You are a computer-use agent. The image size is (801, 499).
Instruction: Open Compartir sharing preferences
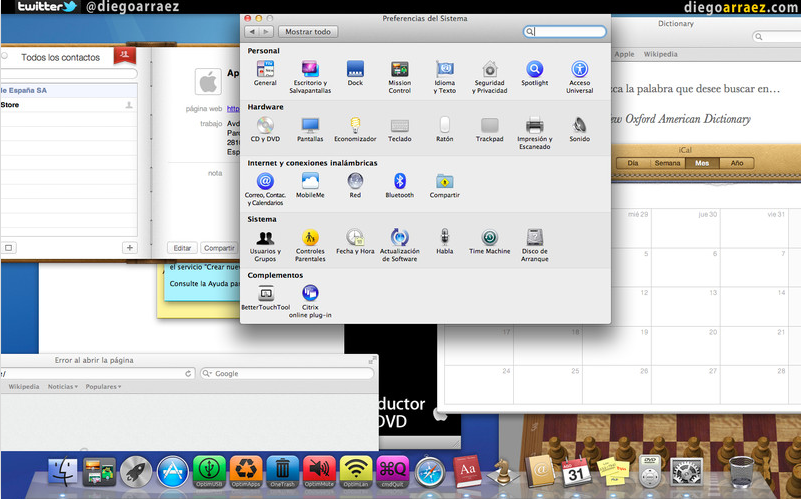(x=444, y=185)
